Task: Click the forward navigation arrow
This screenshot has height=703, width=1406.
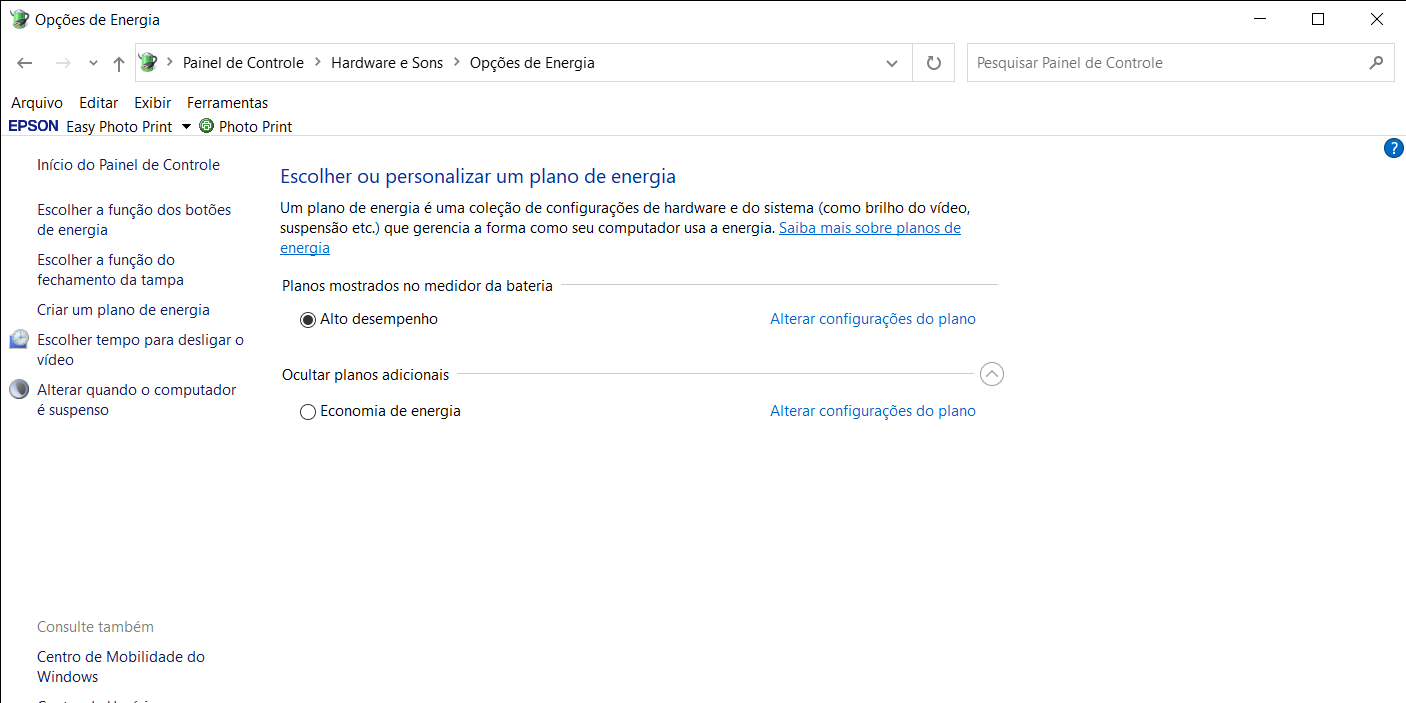Action: (62, 63)
